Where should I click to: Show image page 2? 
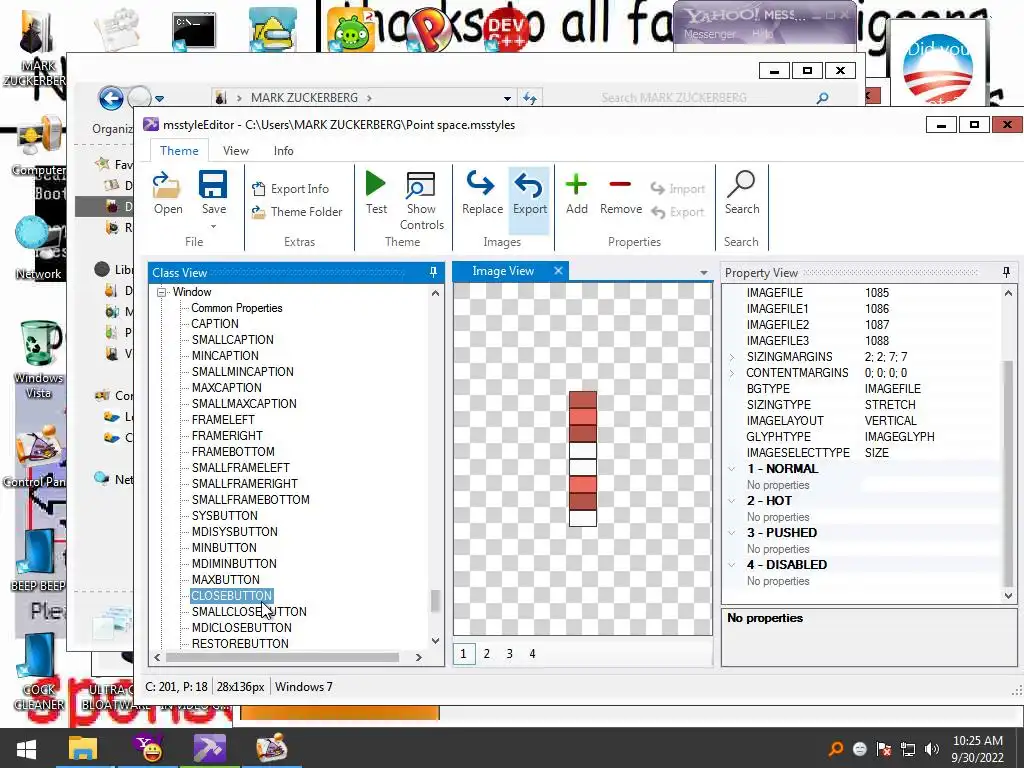point(487,653)
